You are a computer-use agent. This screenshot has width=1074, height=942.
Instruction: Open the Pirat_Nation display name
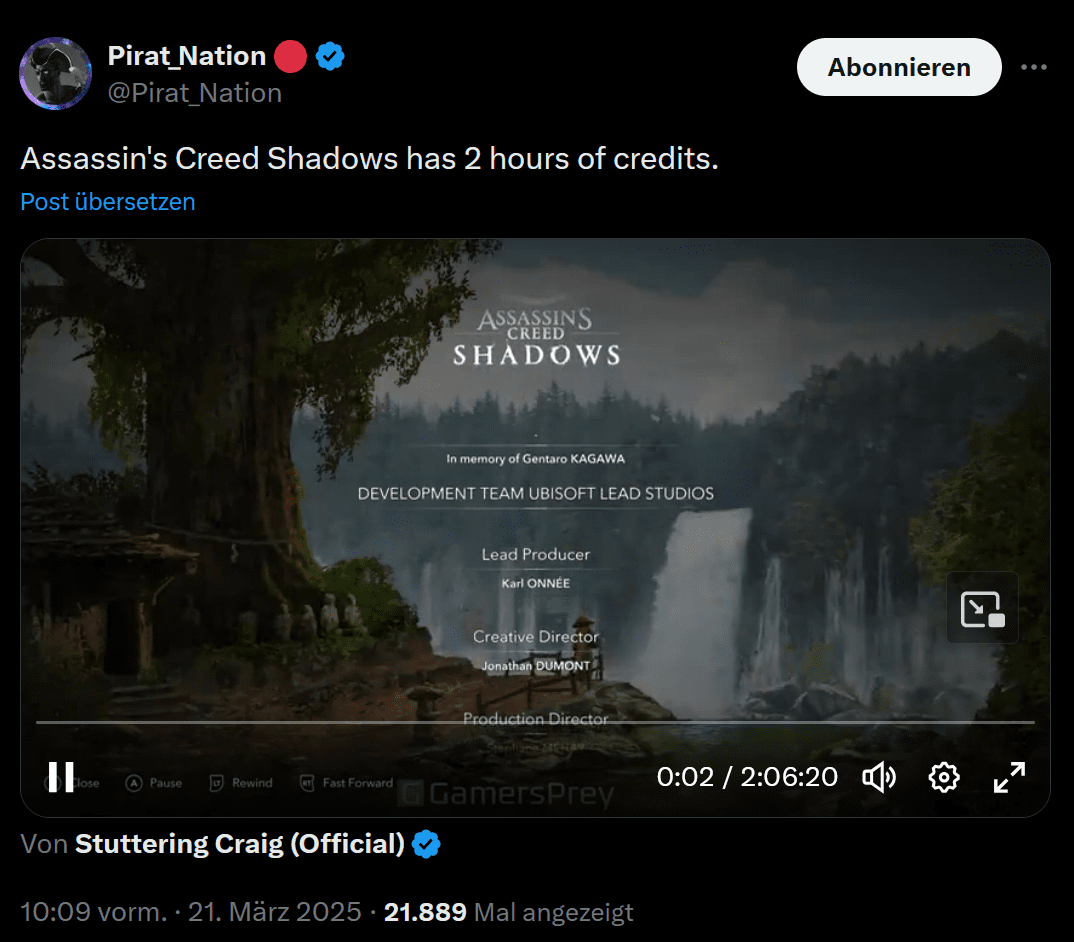[x=187, y=56]
